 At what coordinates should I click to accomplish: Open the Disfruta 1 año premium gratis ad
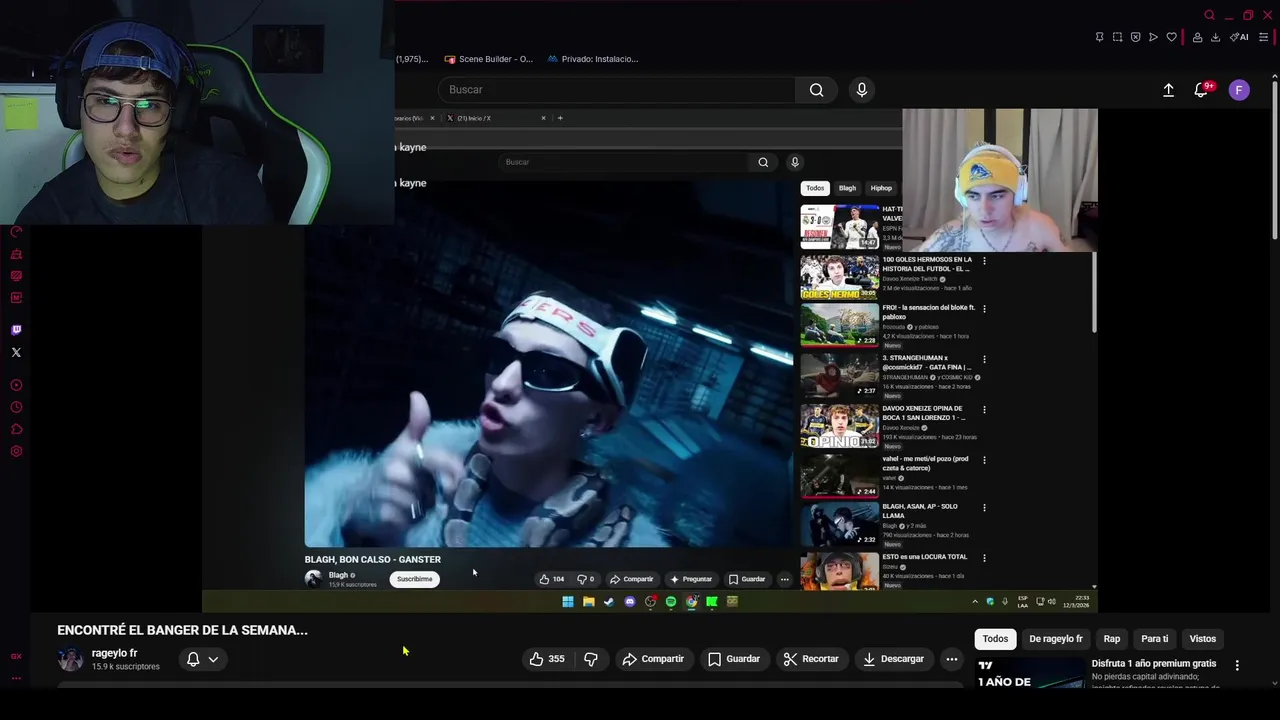(1154, 663)
